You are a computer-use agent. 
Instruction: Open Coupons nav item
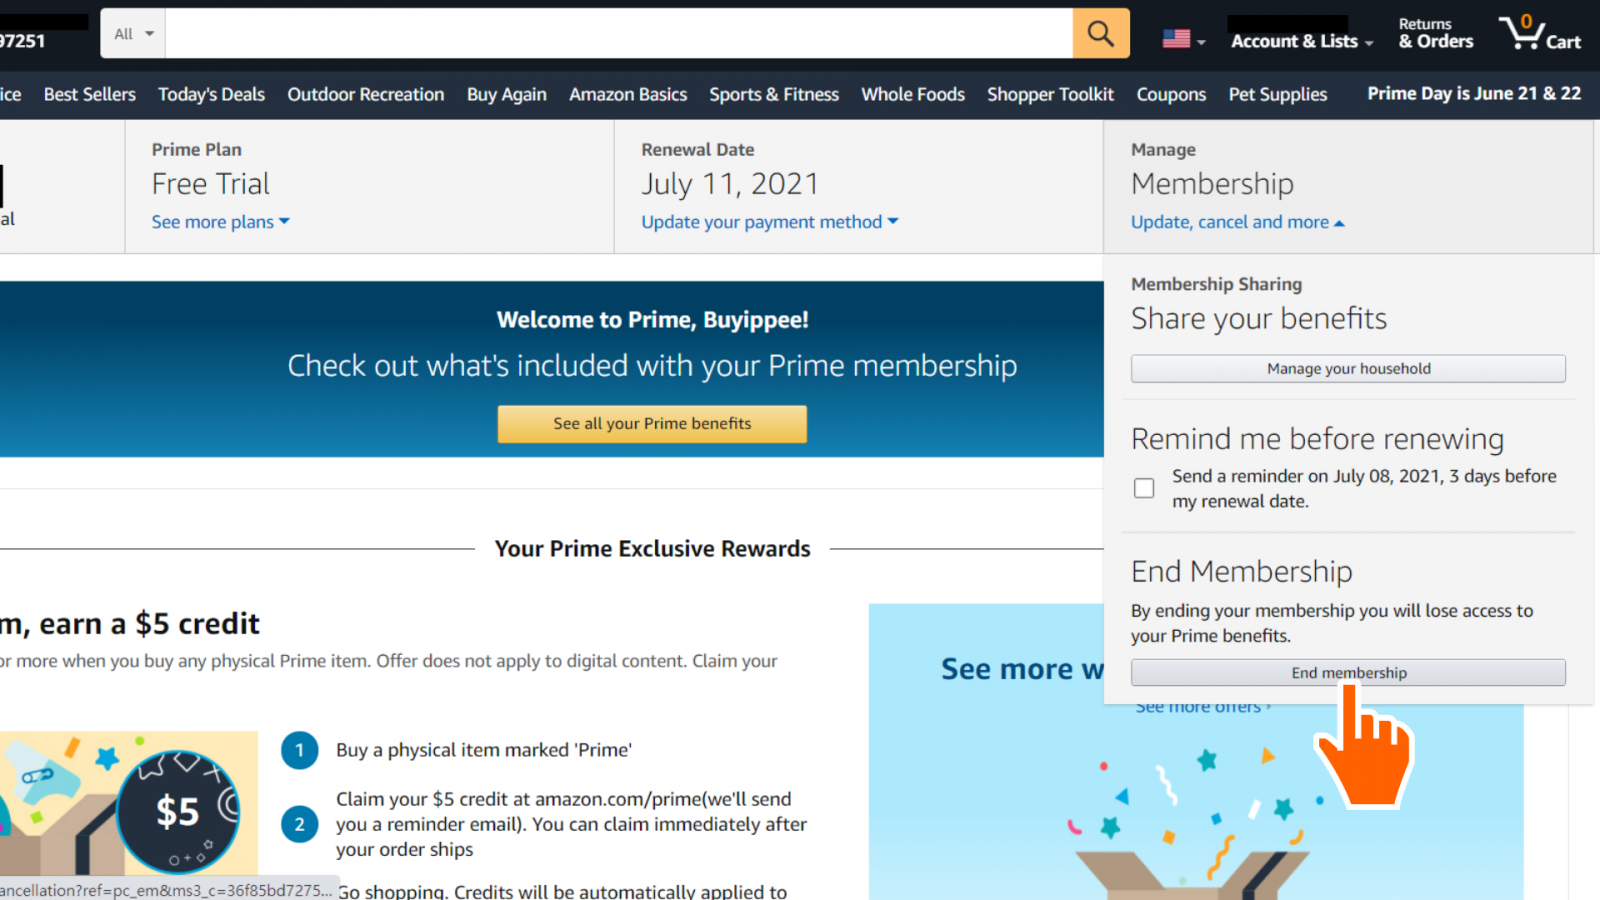click(1171, 94)
